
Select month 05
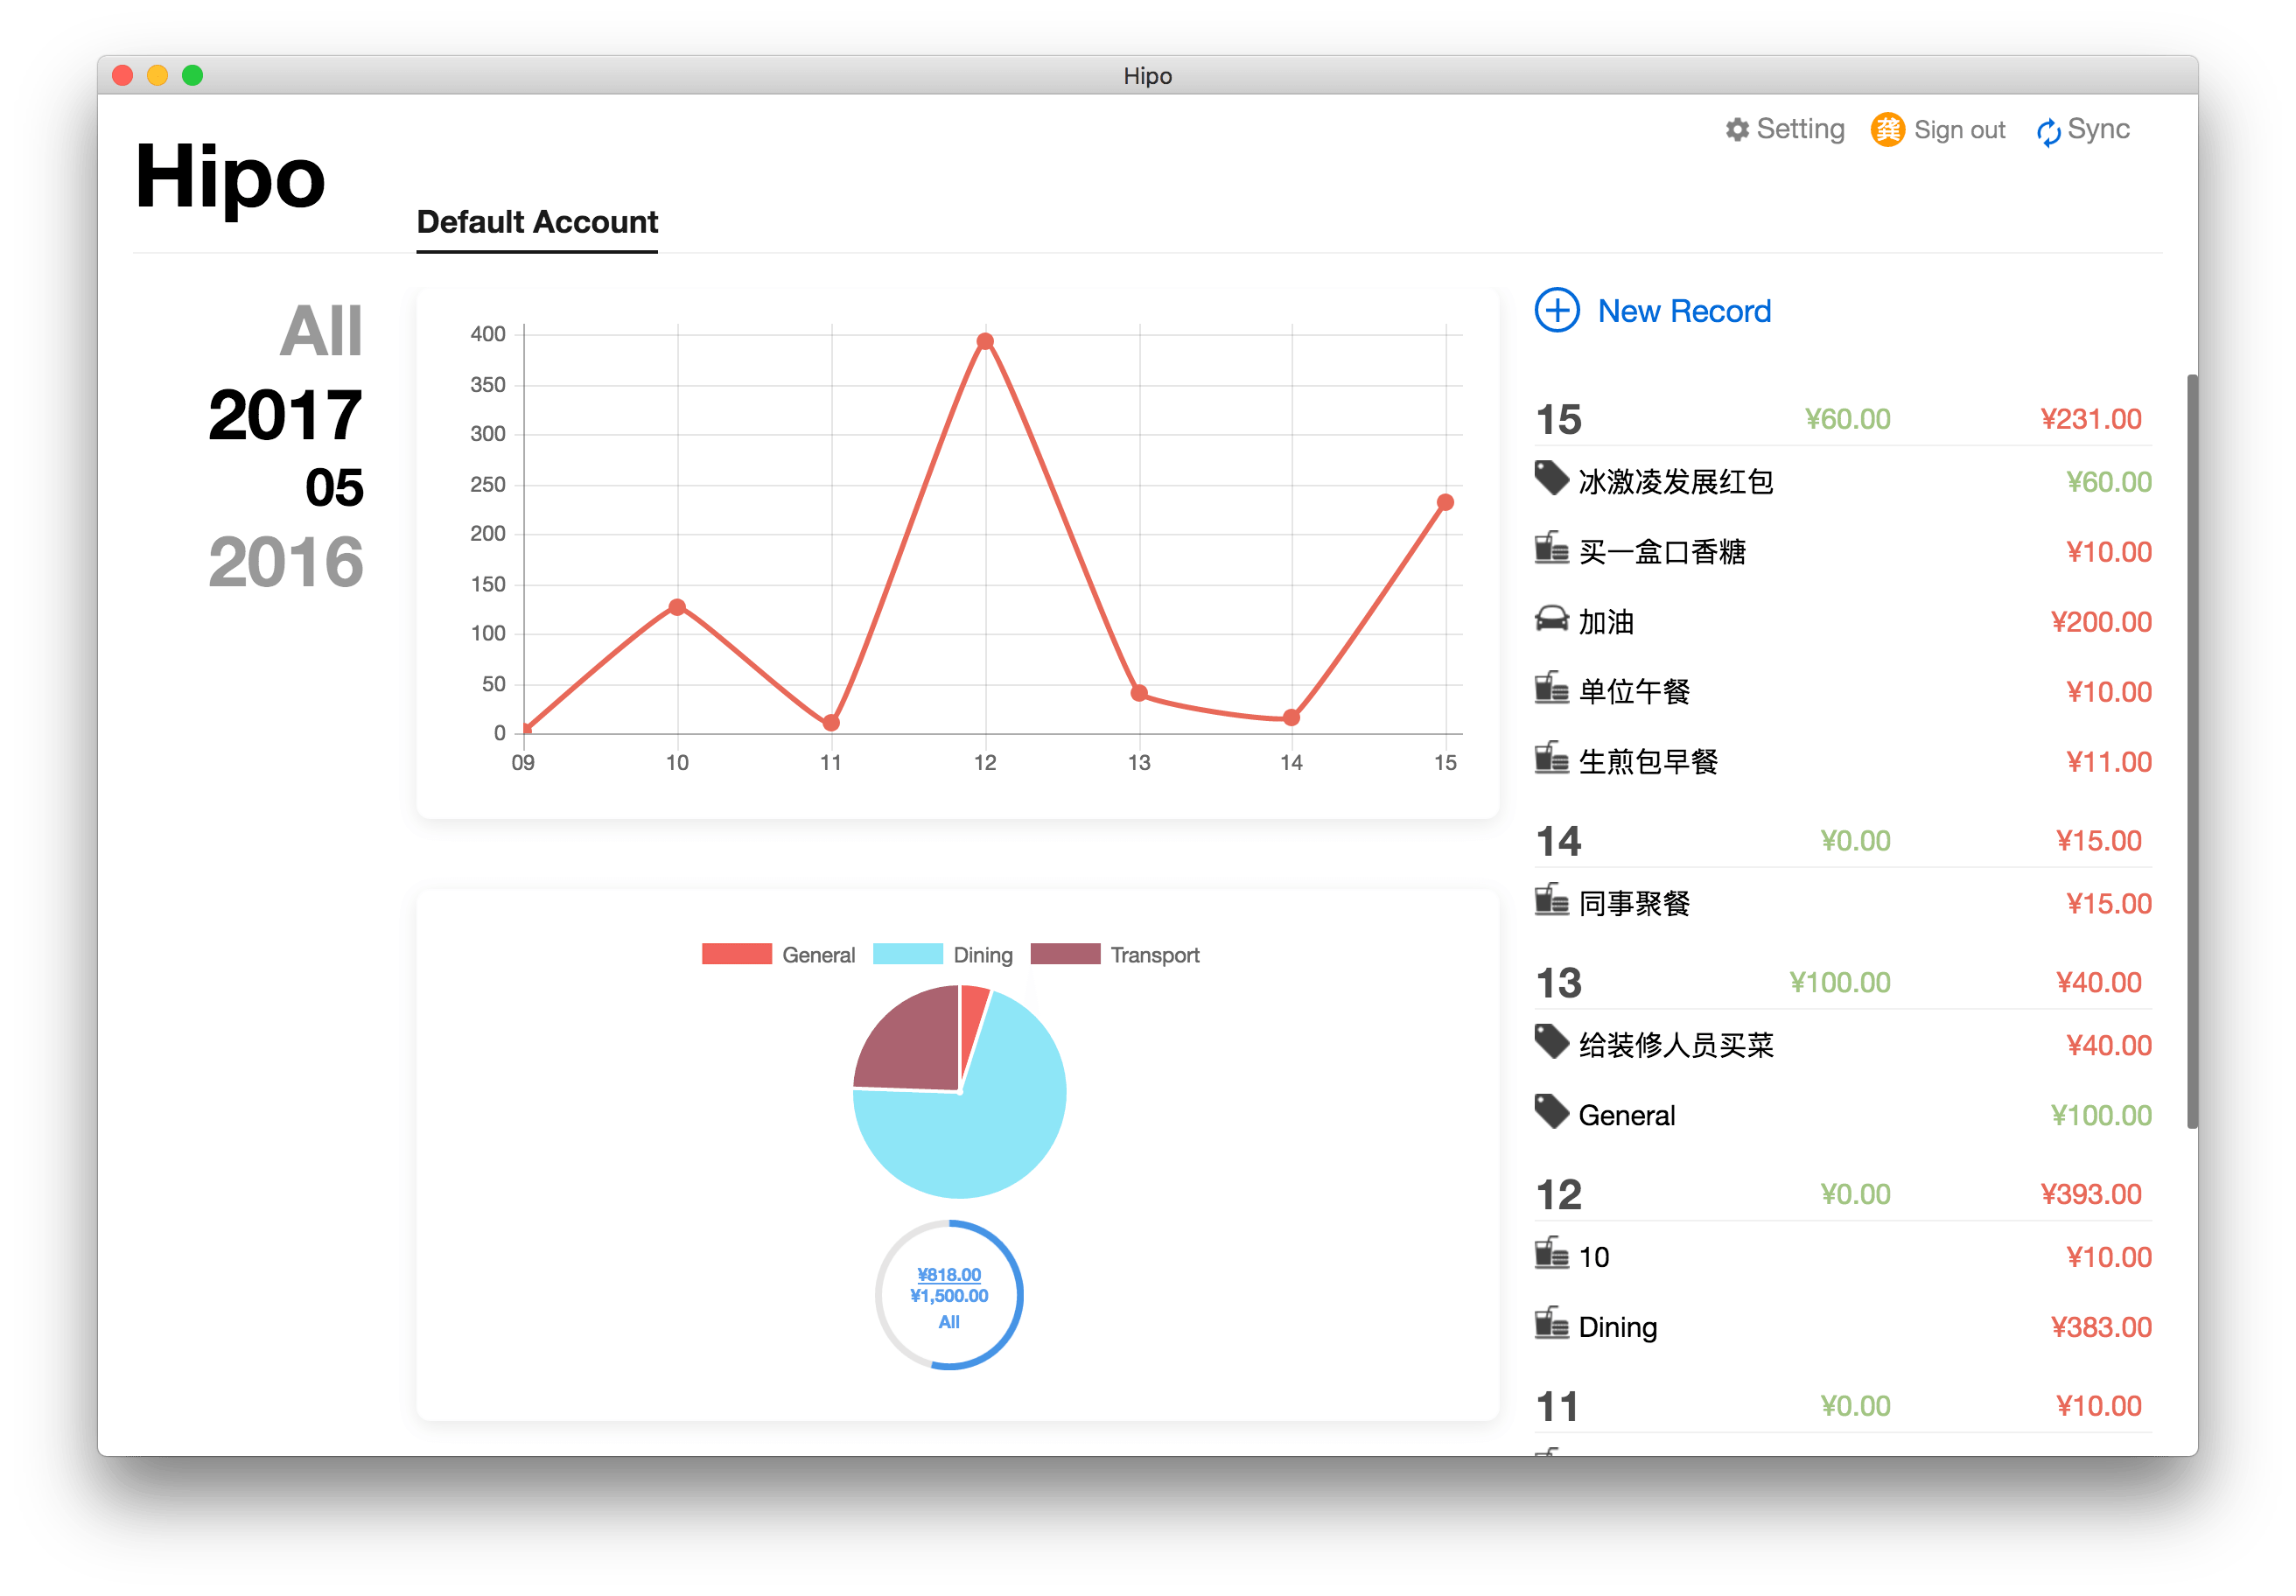[334, 488]
